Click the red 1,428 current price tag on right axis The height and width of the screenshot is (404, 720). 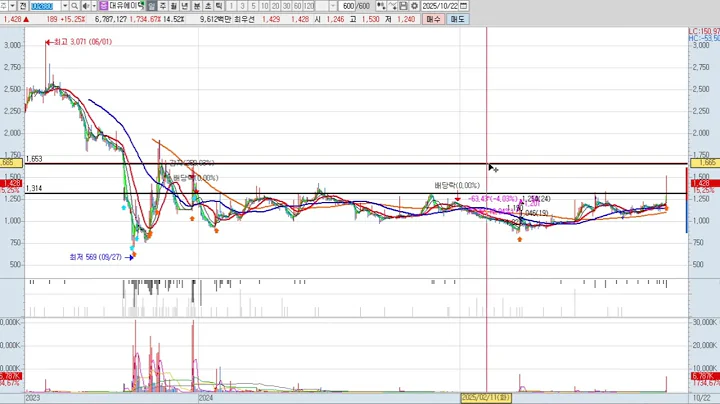[705, 183]
